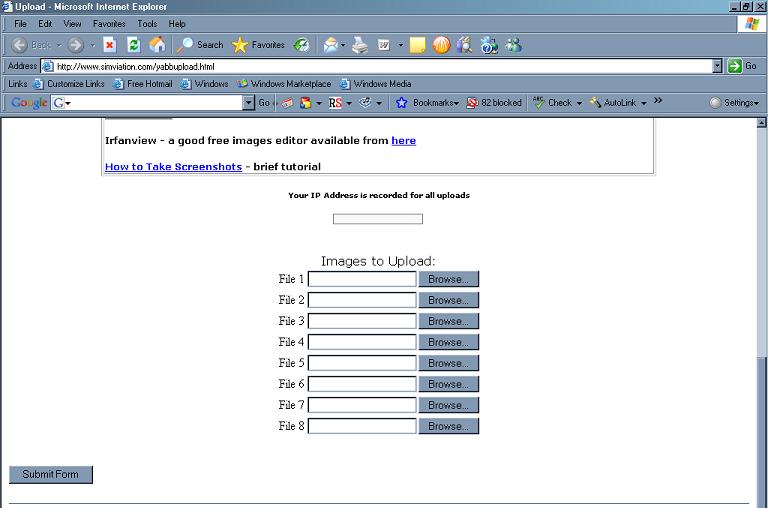Follow the Irfanview 'here' link
Viewport: 768px width, 508px height.
(403, 141)
